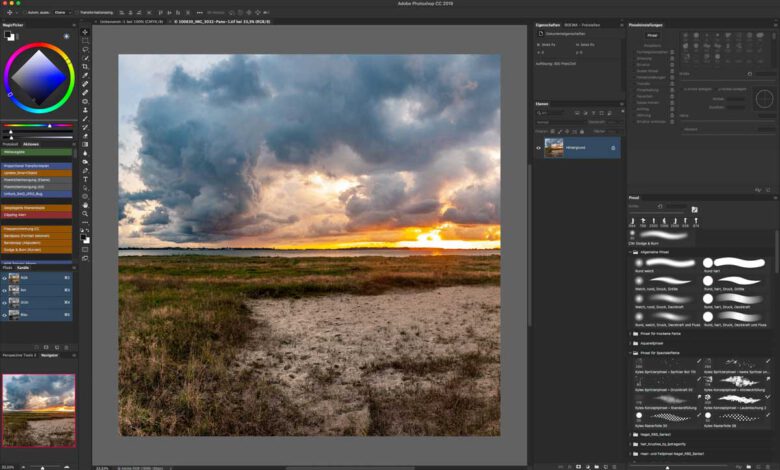Collapse the Pinsel für Spezialeffekte folder
Image resolution: width=780 pixels, height=470 pixels.
(631, 353)
